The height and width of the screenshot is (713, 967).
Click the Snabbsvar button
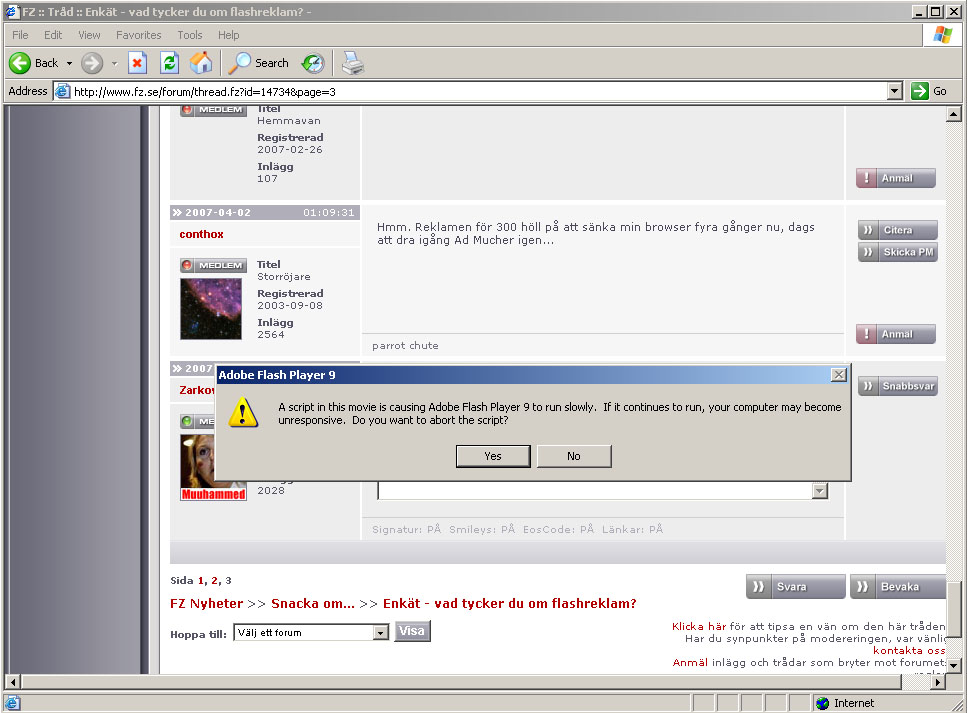click(897, 386)
